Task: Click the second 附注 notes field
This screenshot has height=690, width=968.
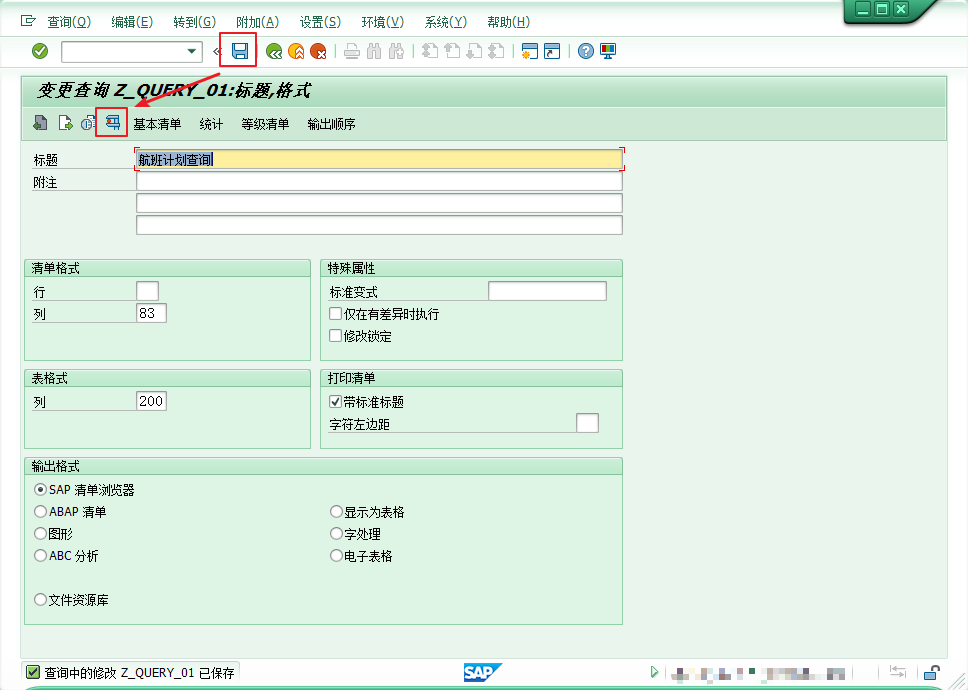Action: [x=379, y=203]
